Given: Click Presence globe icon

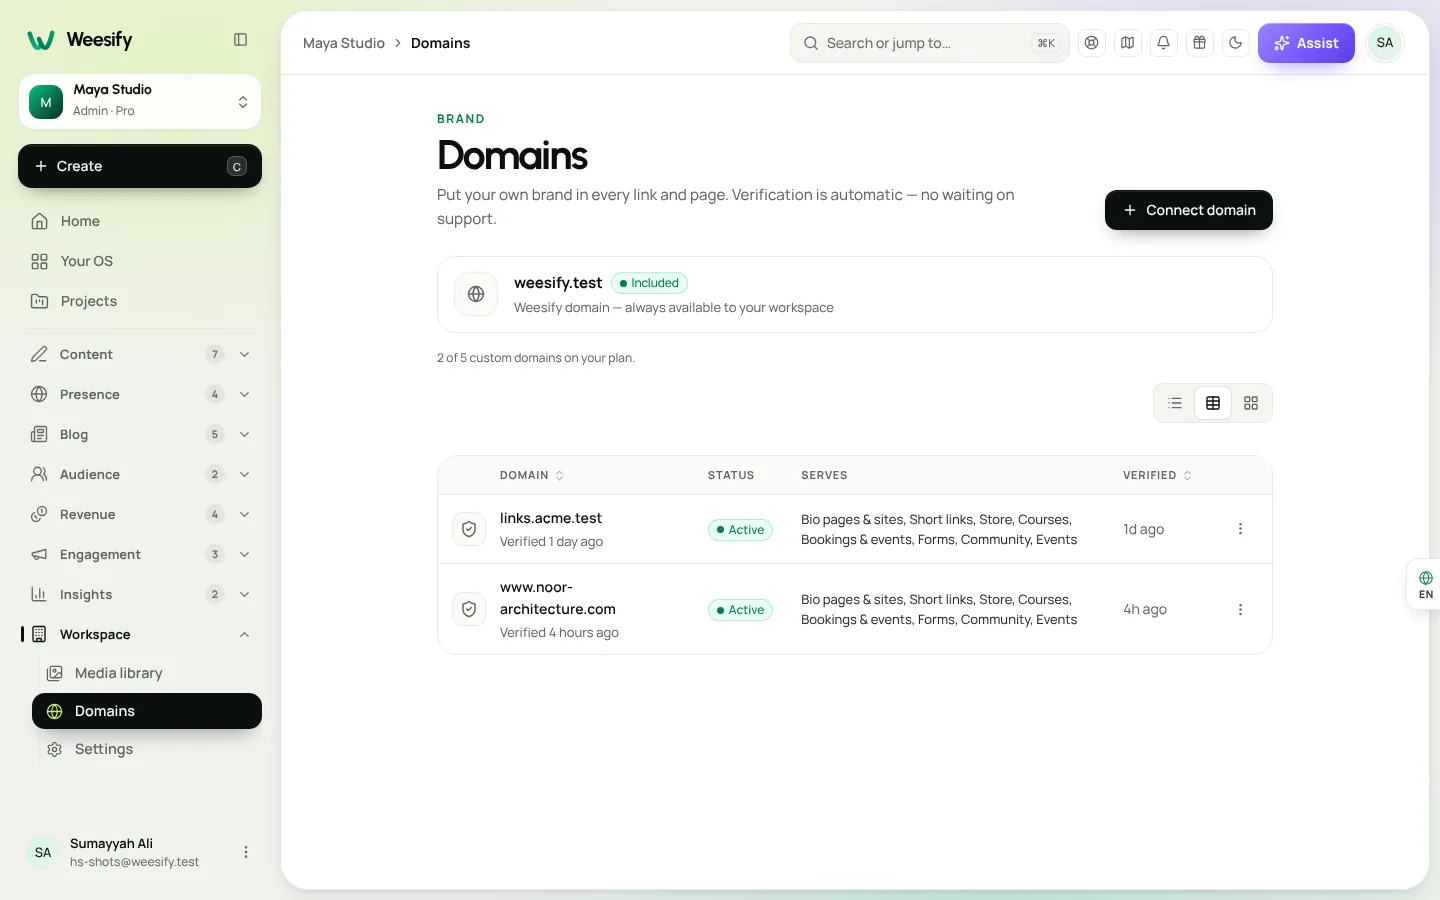Looking at the screenshot, I should click(39, 394).
